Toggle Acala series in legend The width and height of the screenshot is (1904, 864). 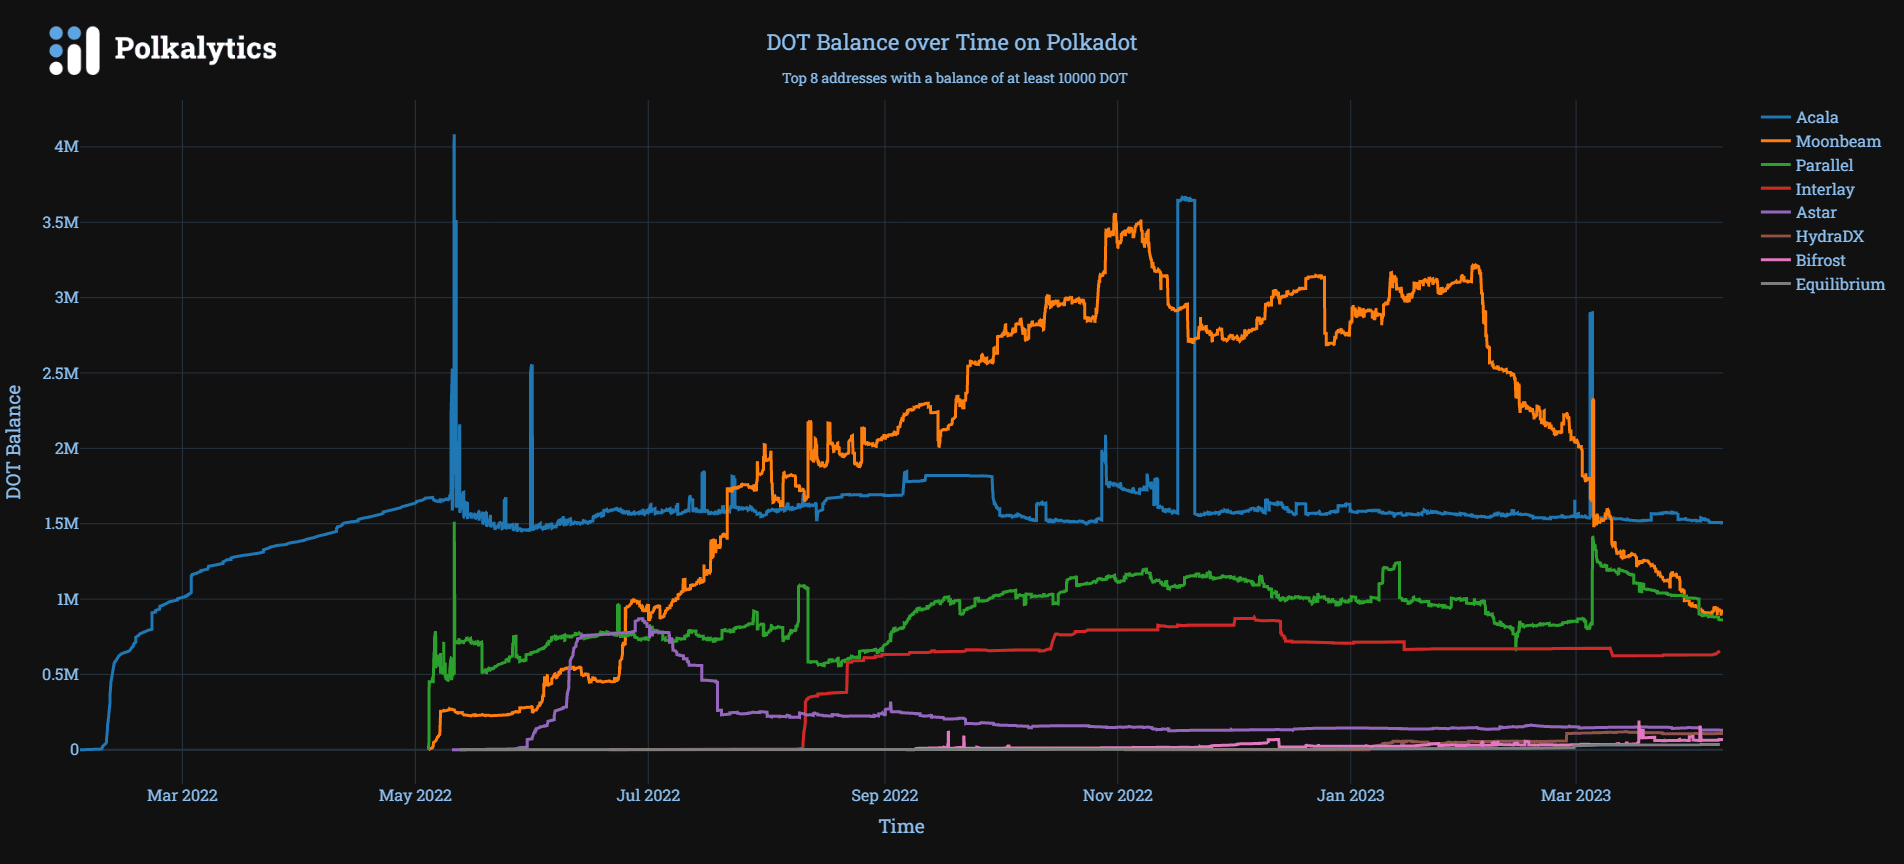pos(1816,118)
